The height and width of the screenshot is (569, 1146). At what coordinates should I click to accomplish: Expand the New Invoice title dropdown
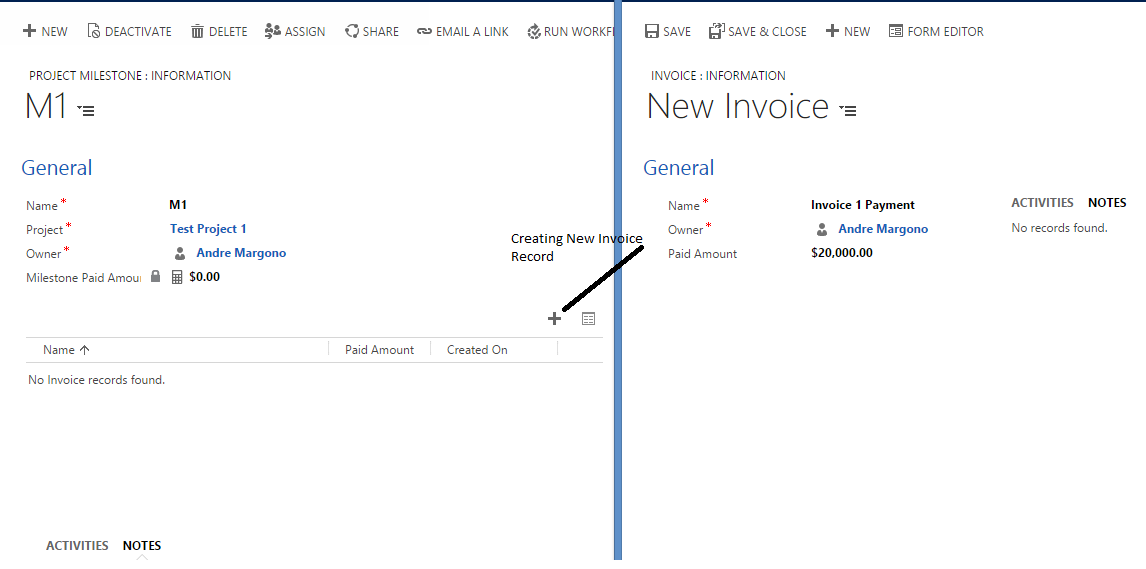click(848, 110)
